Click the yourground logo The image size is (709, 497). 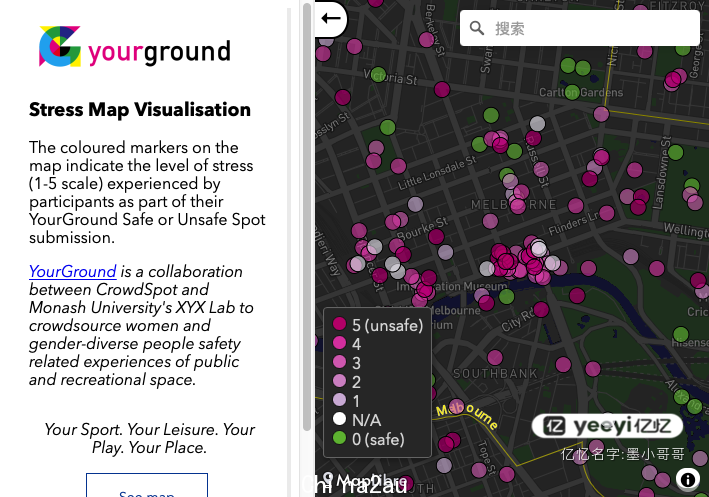click(x=135, y=47)
